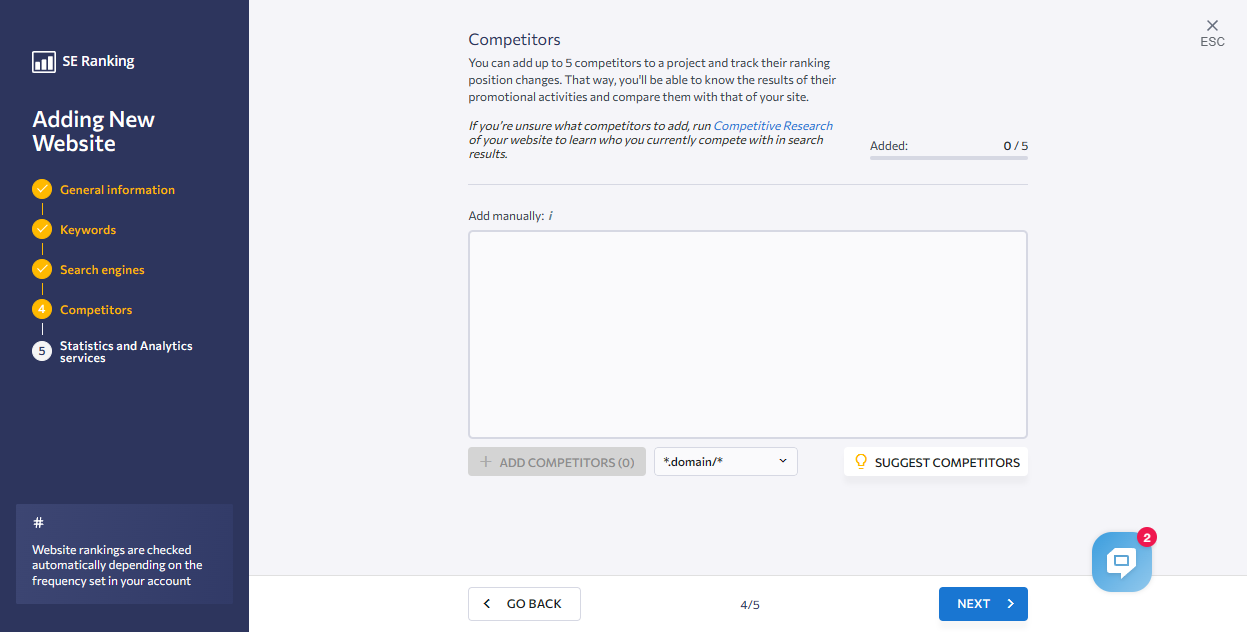Click the General information checkmark step icon

click(x=42, y=189)
